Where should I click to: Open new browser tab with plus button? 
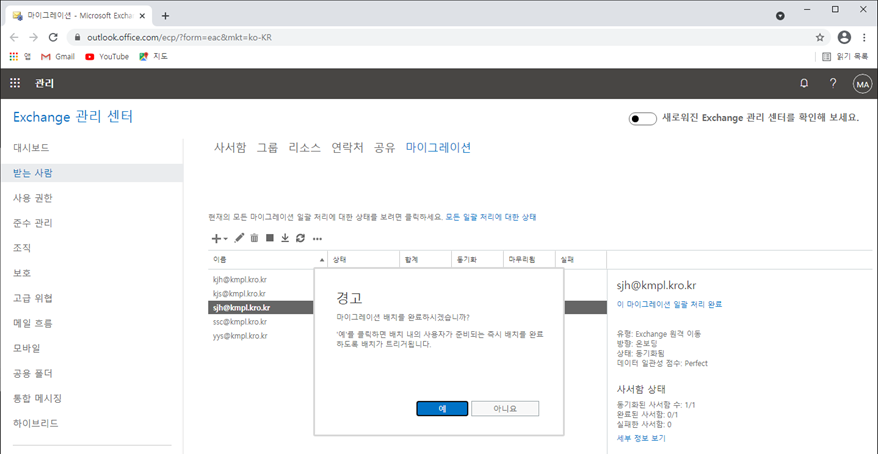tap(165, 16)
